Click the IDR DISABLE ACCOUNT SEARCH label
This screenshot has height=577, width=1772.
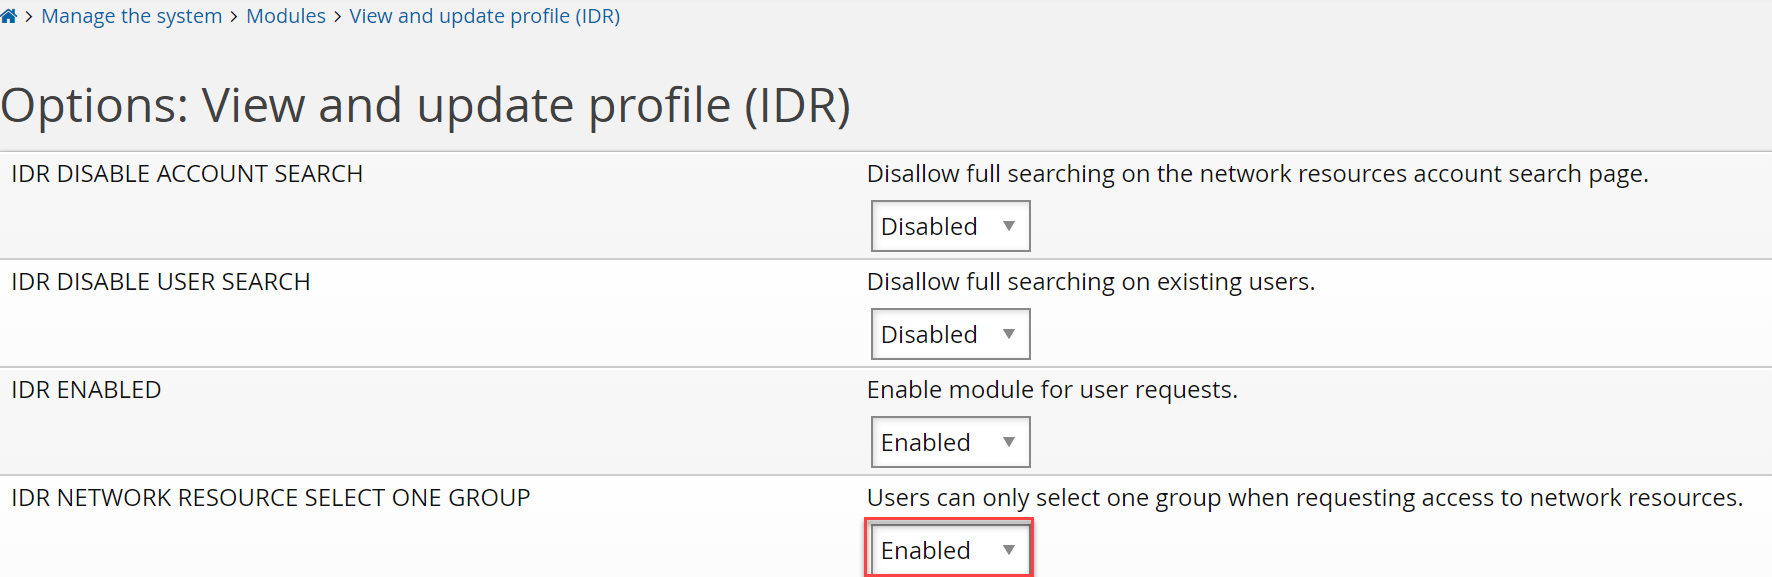186,173
